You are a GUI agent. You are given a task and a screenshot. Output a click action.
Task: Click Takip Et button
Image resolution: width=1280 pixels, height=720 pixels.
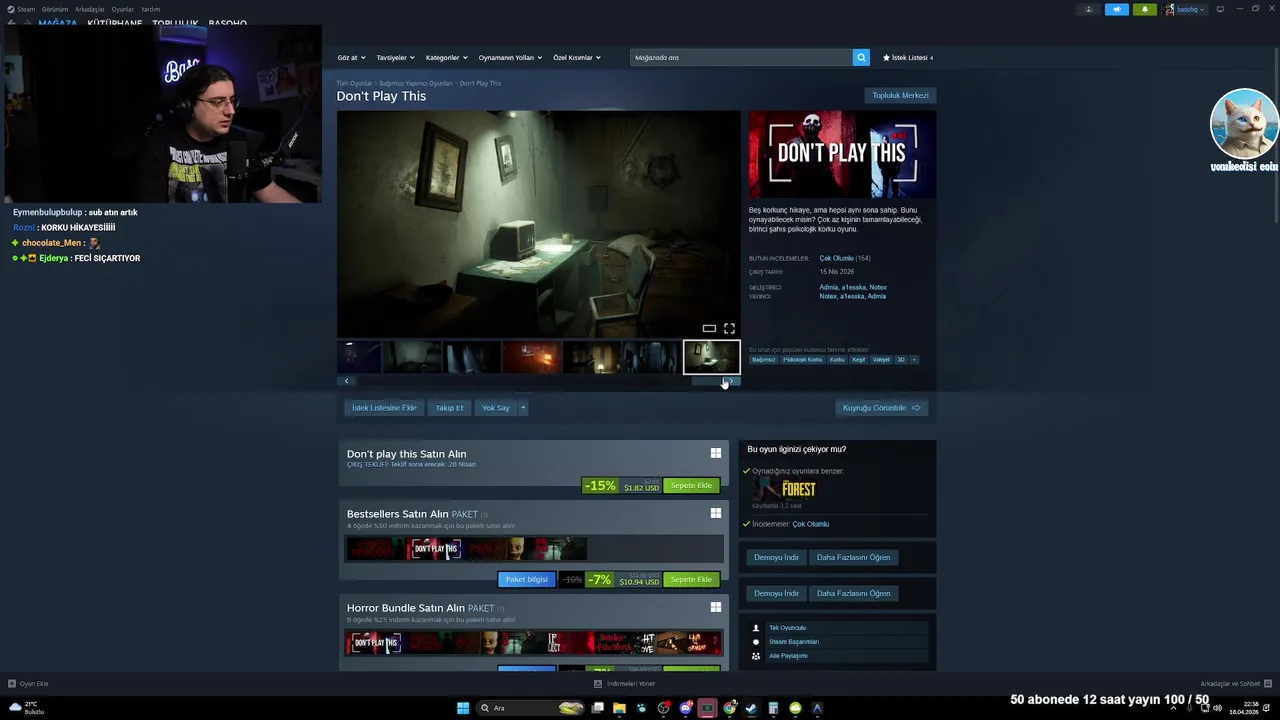click(449, 408)
